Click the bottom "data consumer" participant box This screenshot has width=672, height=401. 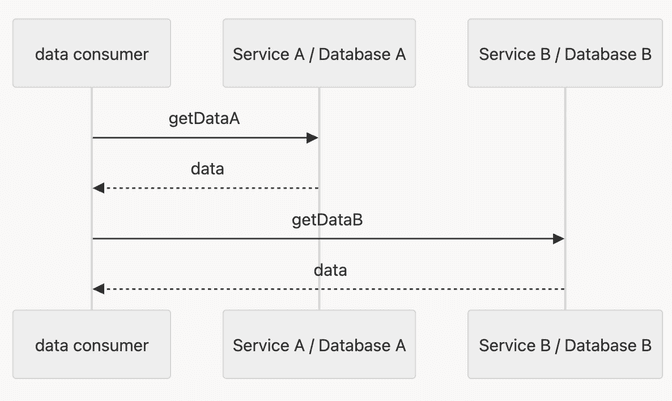click(92, 345)
